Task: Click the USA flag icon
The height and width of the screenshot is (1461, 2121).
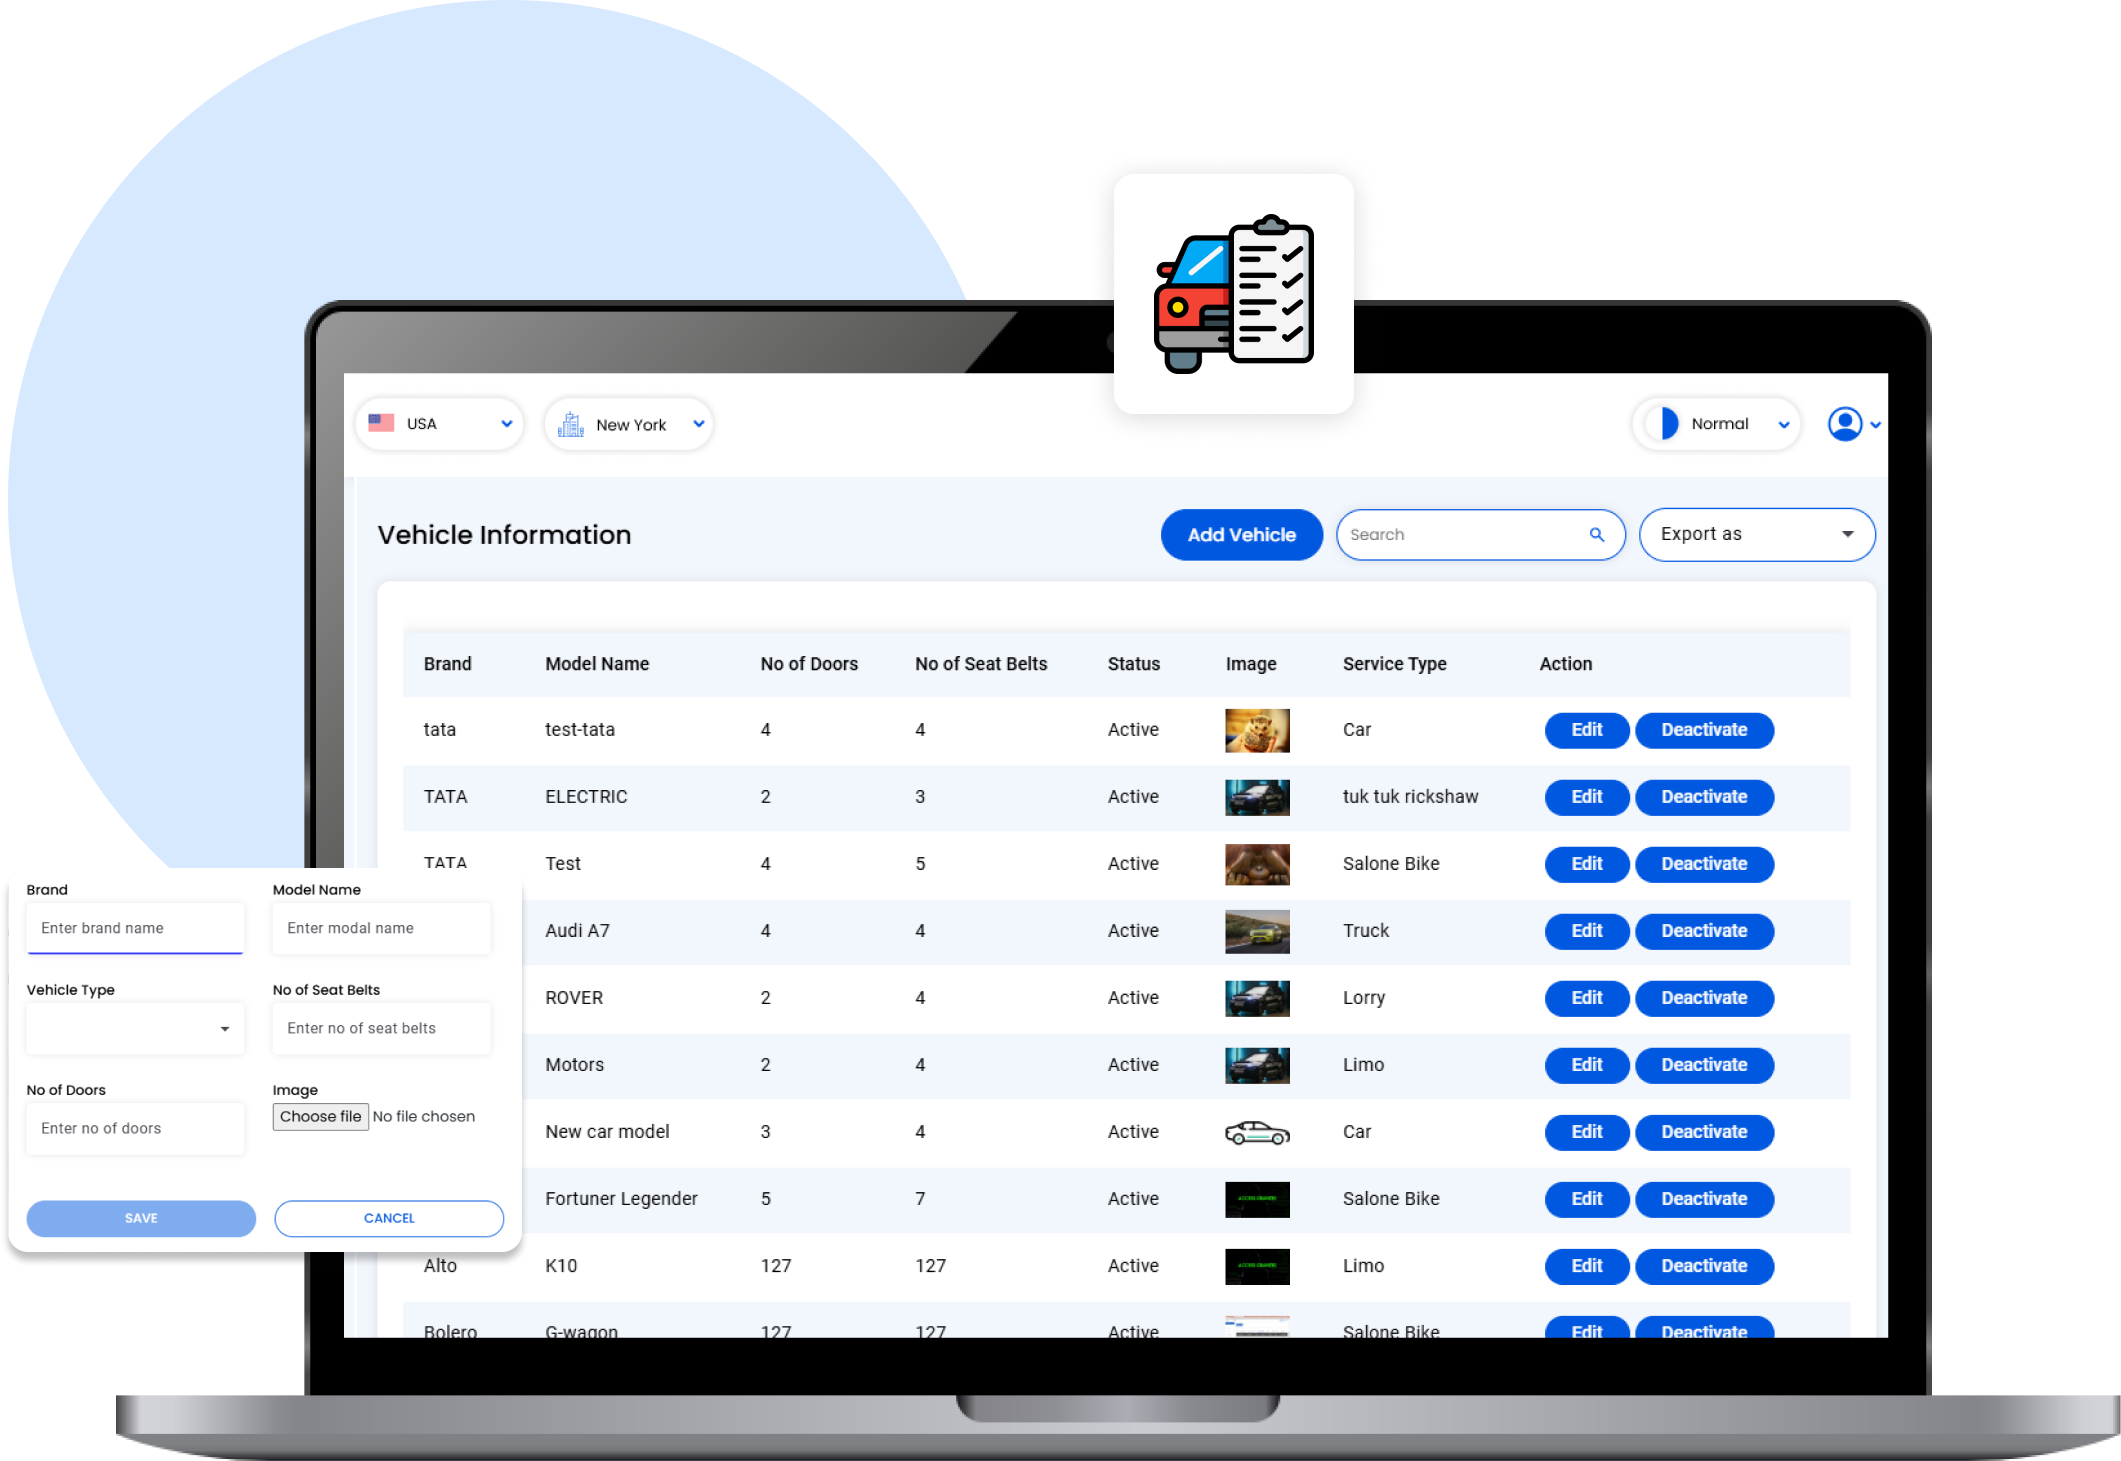Action: 381,423
